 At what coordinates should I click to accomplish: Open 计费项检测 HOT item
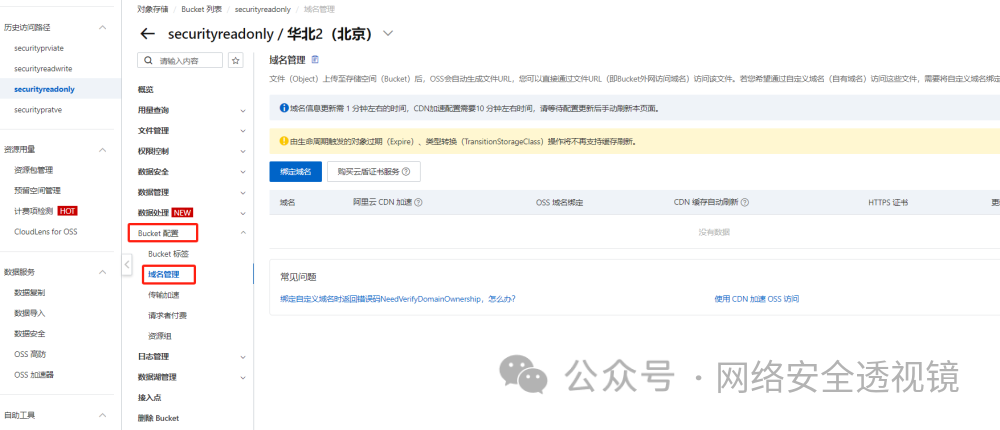coord(45,211)
